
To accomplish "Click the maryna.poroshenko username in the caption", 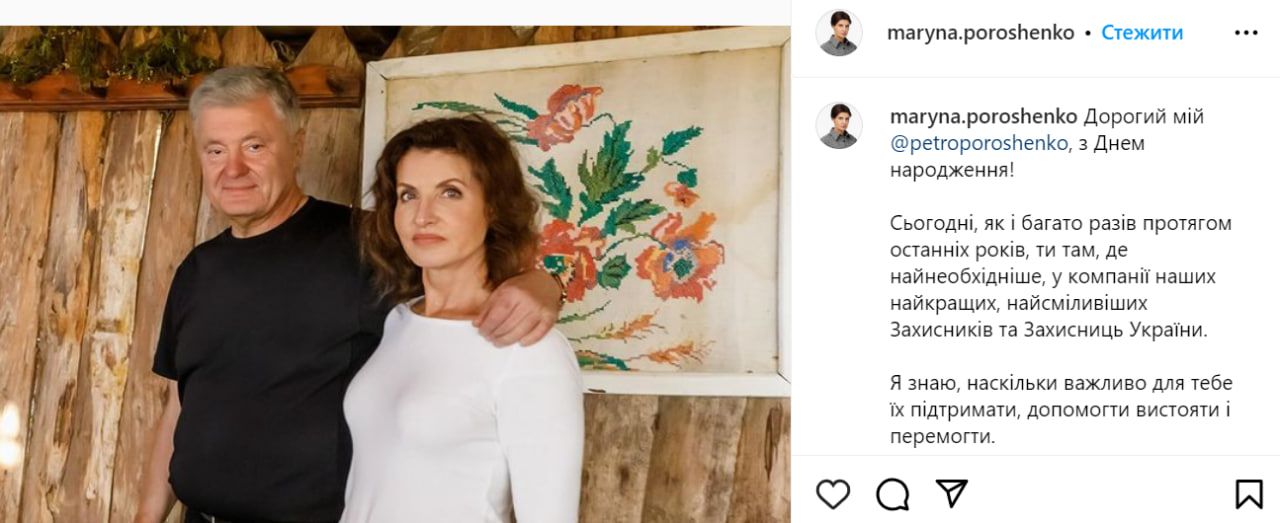I will 983,116.
